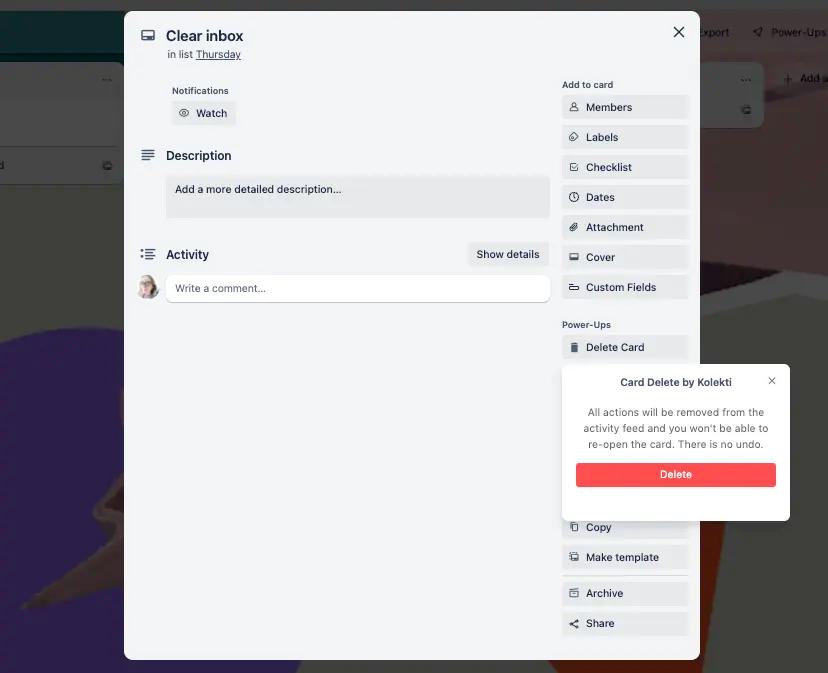Viewport: 828px width, 673px height.
Task: Copy this card
Action: click(x=625, y=528)
